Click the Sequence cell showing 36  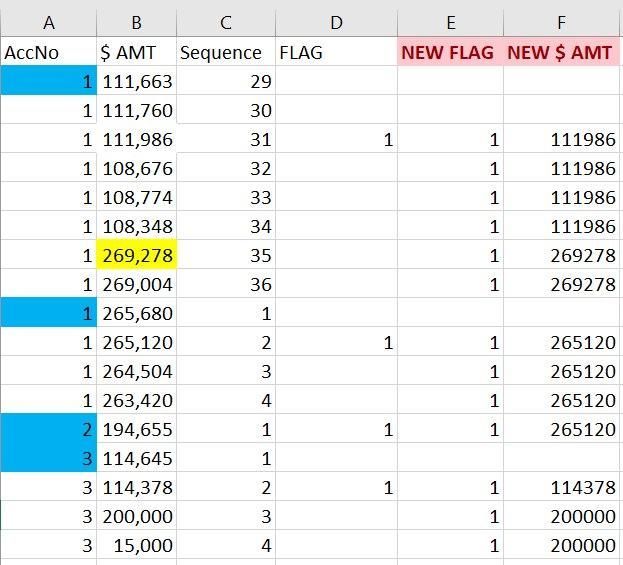[x=226, y=285]
